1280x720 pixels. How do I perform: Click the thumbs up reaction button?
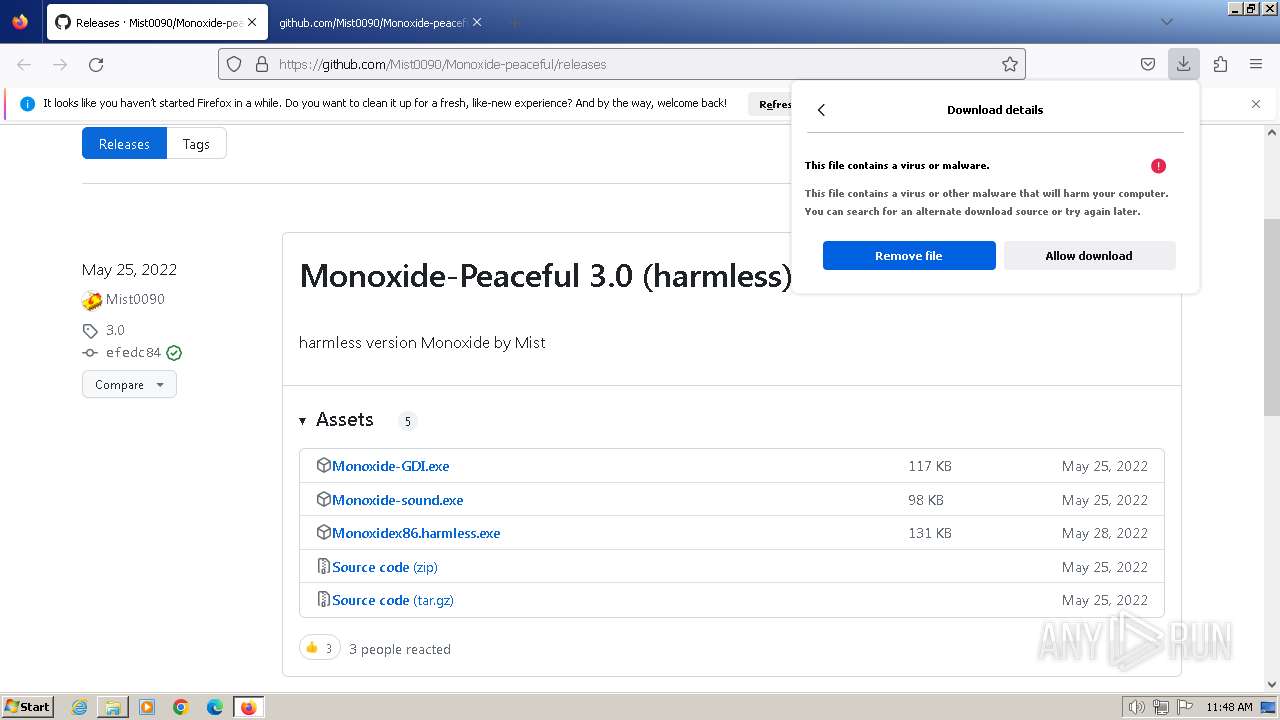pos(320,648)
